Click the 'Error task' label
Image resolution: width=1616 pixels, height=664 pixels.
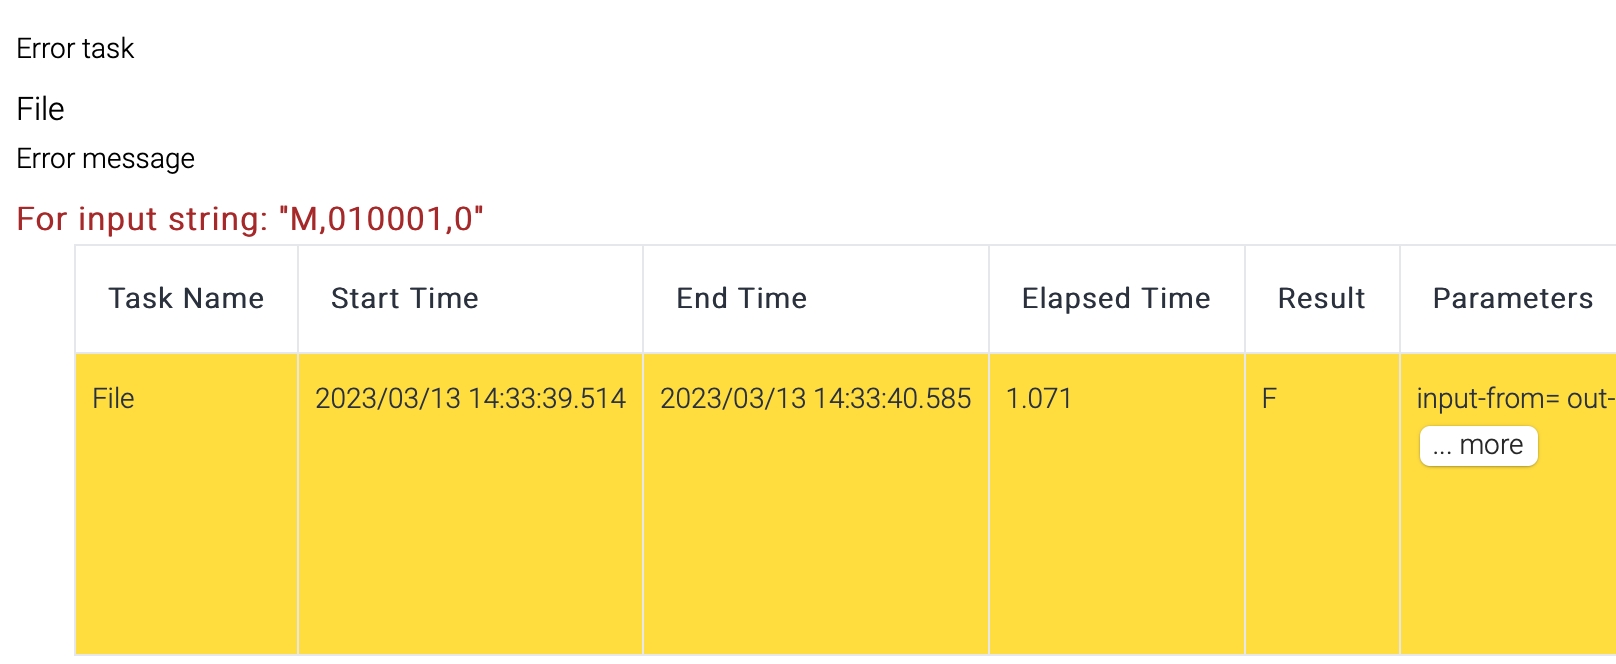75,49
